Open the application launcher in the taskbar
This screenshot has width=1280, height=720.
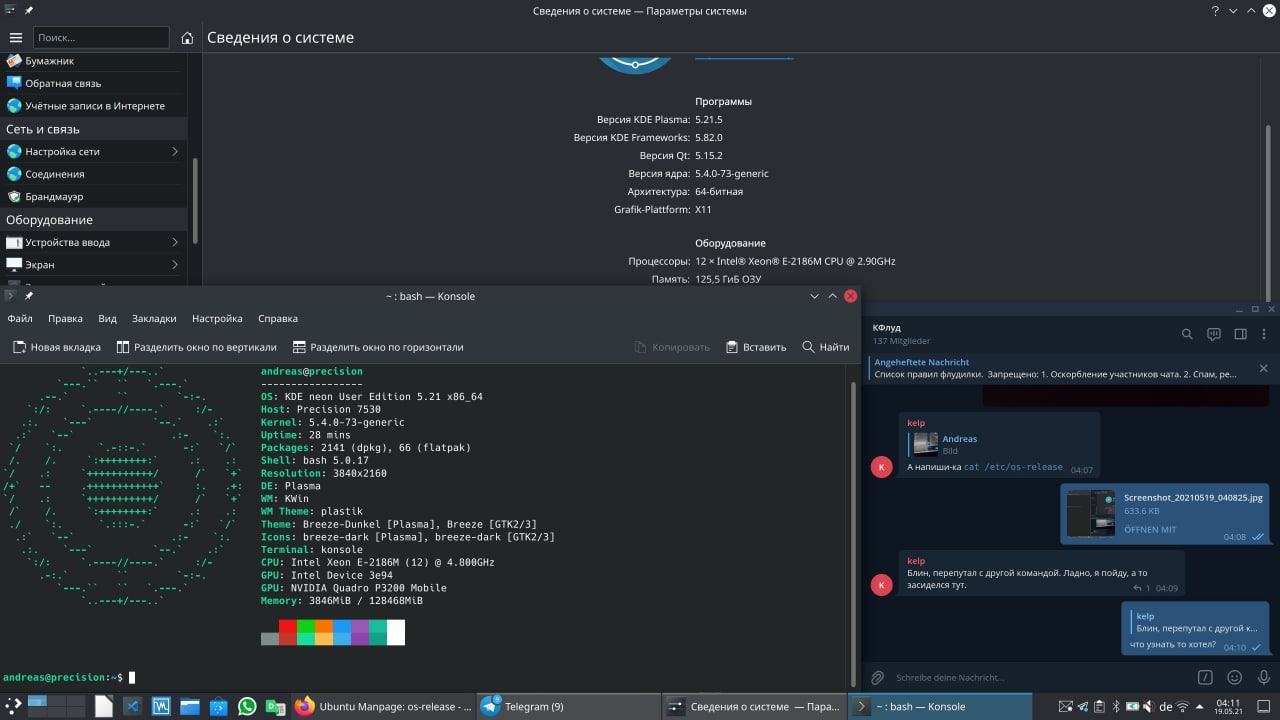(13, 706)
